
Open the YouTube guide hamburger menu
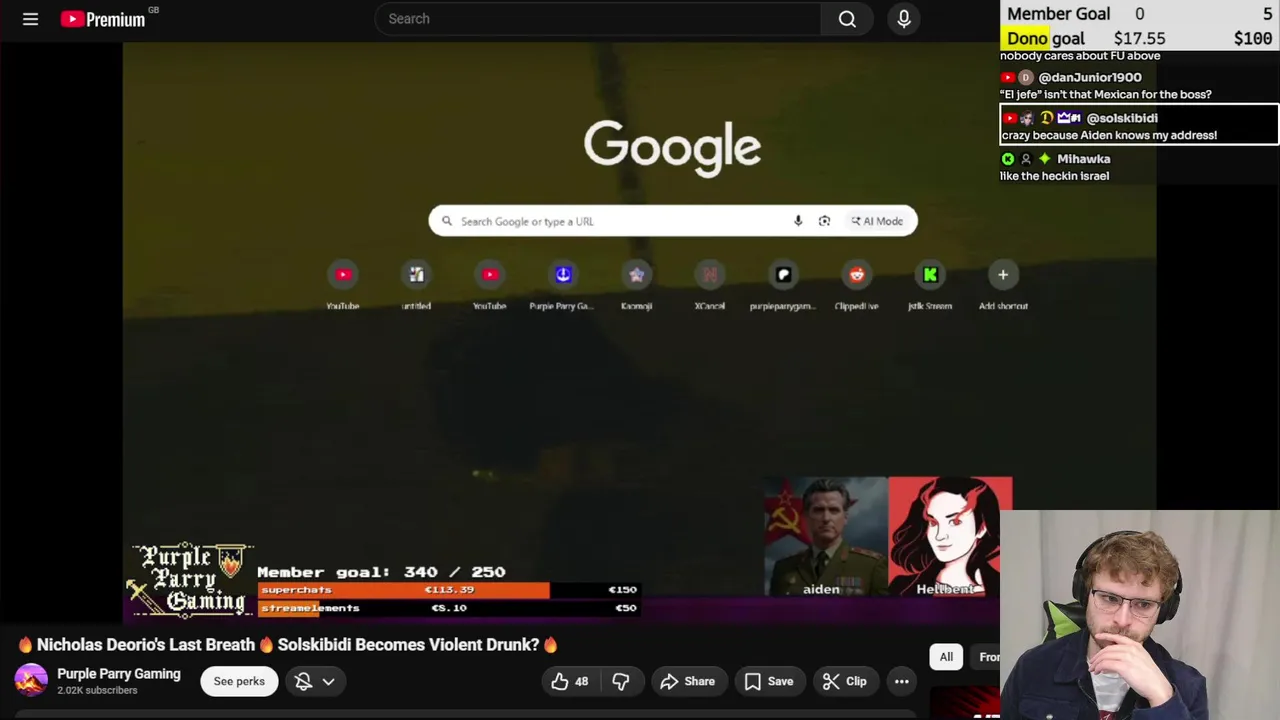(30, 19)
